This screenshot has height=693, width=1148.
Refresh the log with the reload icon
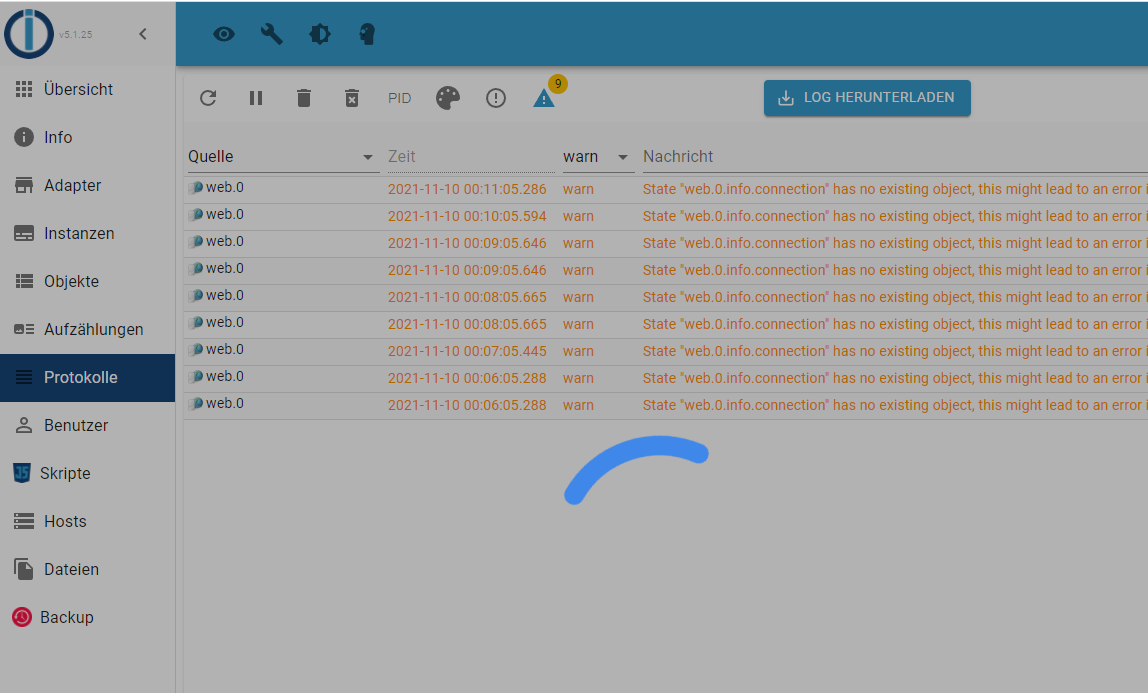[208, 98]
